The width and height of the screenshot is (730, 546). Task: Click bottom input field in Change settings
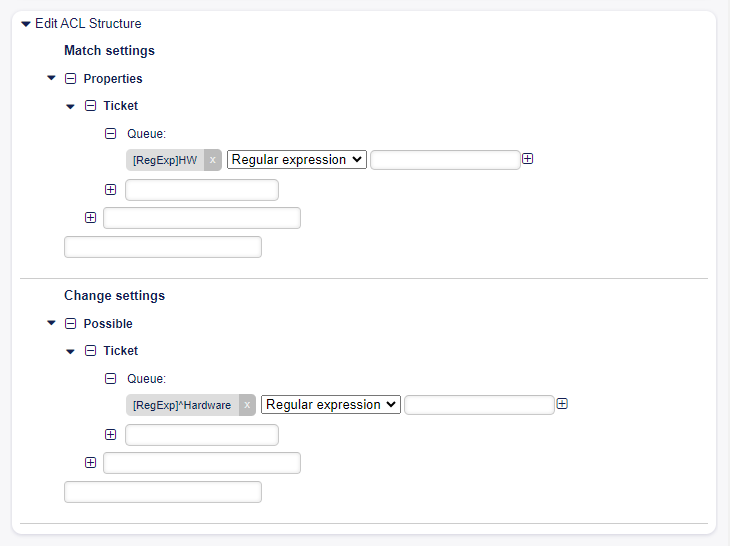(162, 492)
